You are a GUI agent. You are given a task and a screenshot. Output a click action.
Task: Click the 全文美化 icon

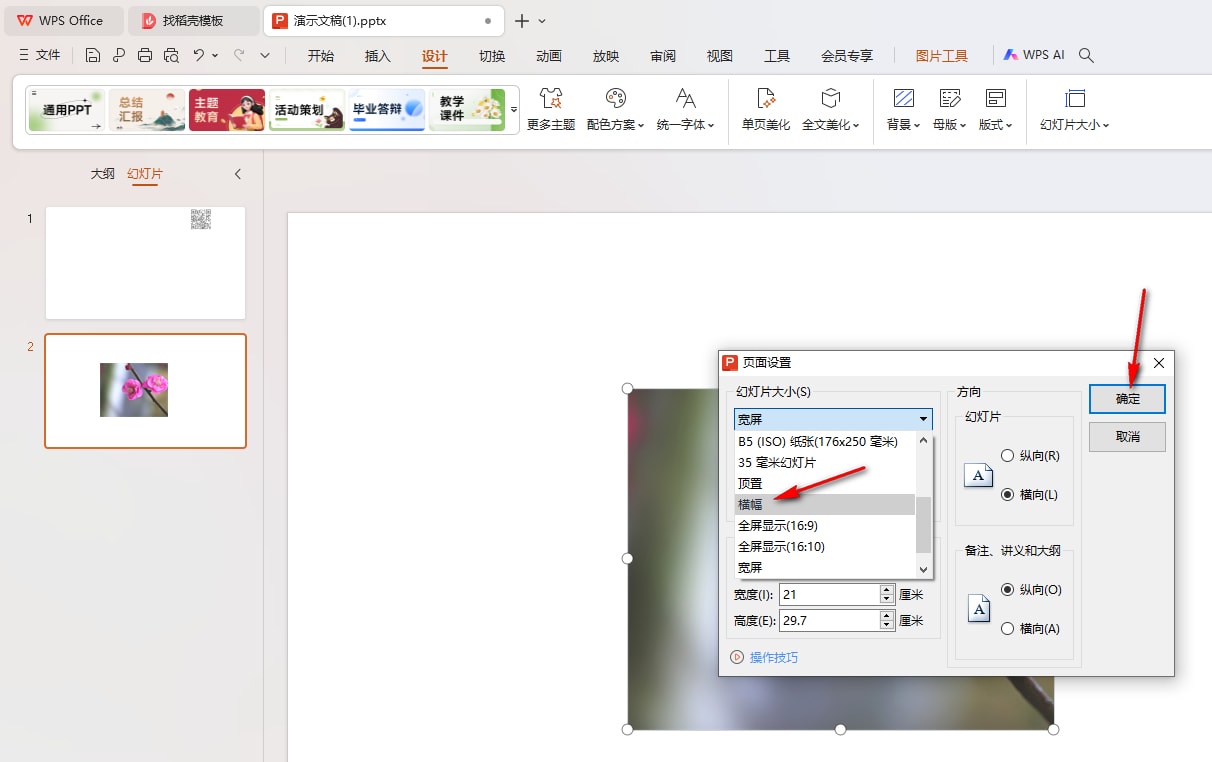click(x=831, y=98)
